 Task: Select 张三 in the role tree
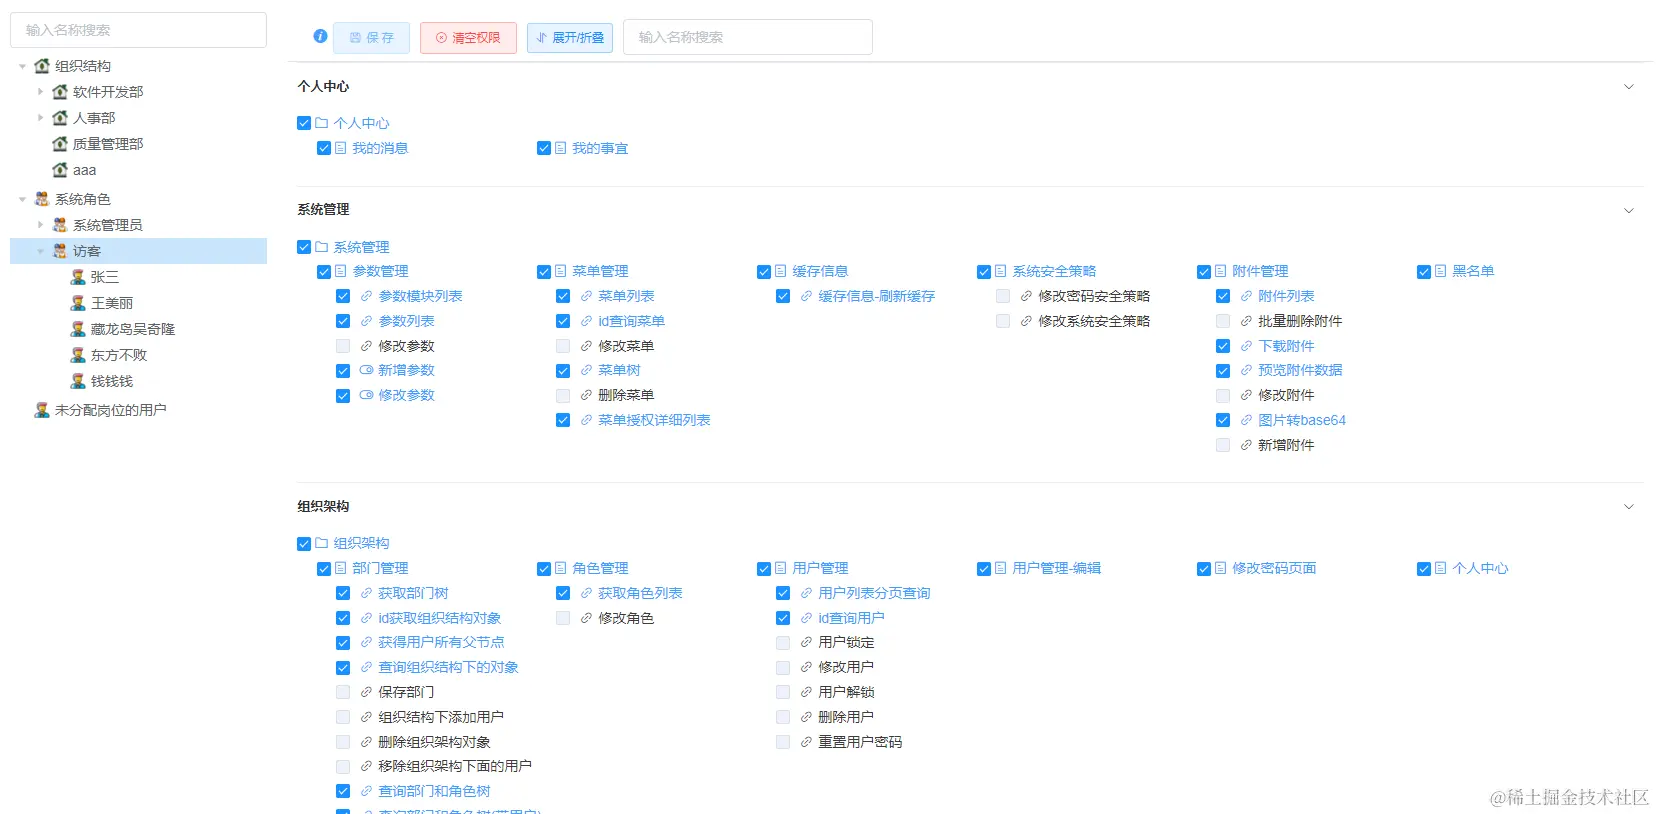coord(105,277)
